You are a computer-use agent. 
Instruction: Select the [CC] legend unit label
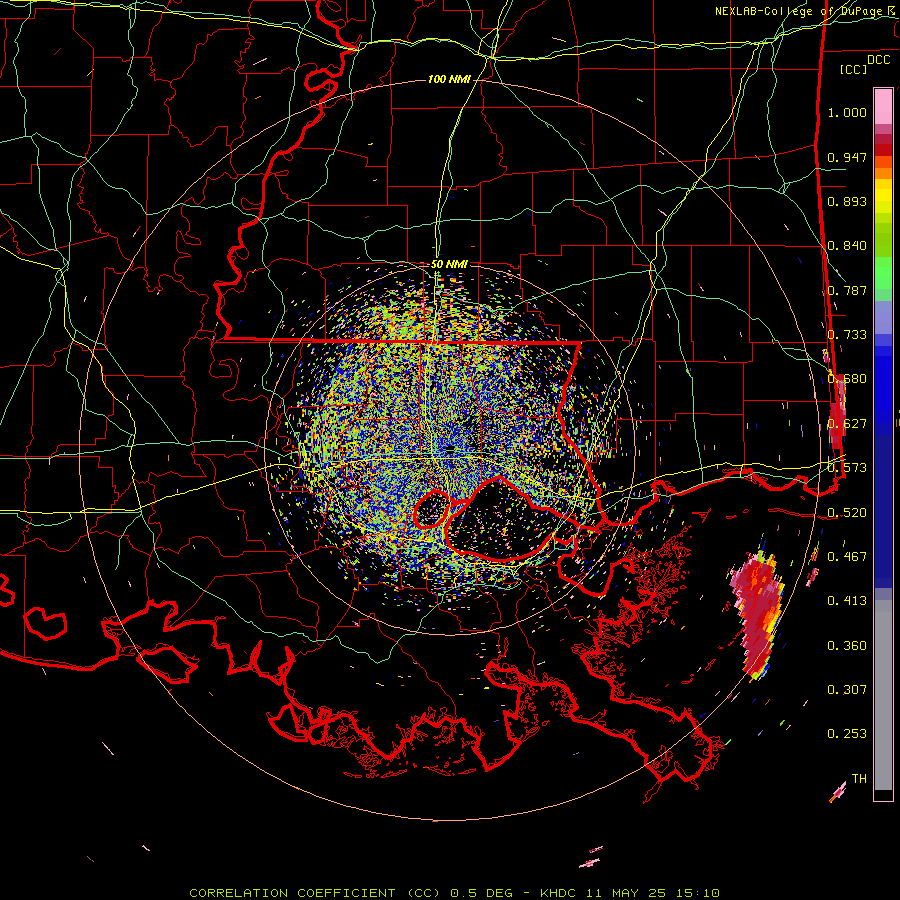coord(853,69)
